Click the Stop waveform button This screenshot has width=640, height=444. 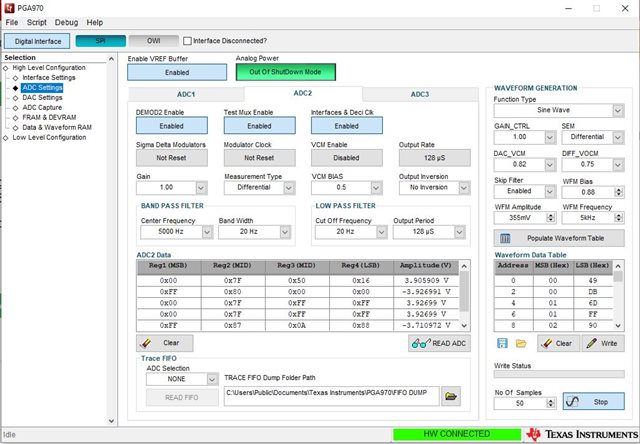(x=593, y=402)
